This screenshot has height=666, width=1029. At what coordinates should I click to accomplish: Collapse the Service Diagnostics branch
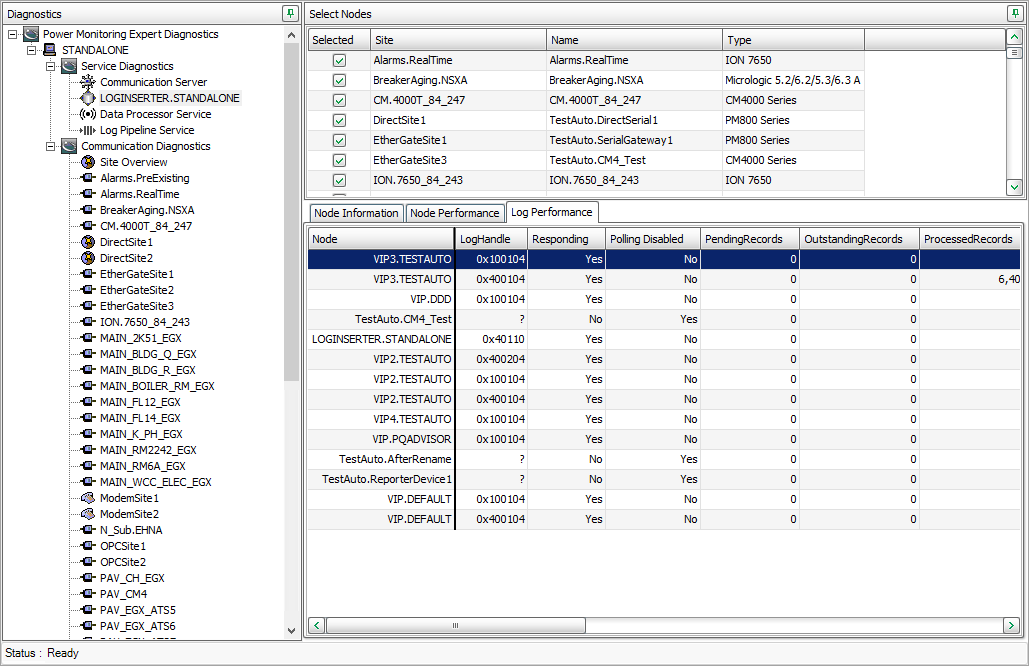click(51, 66)
